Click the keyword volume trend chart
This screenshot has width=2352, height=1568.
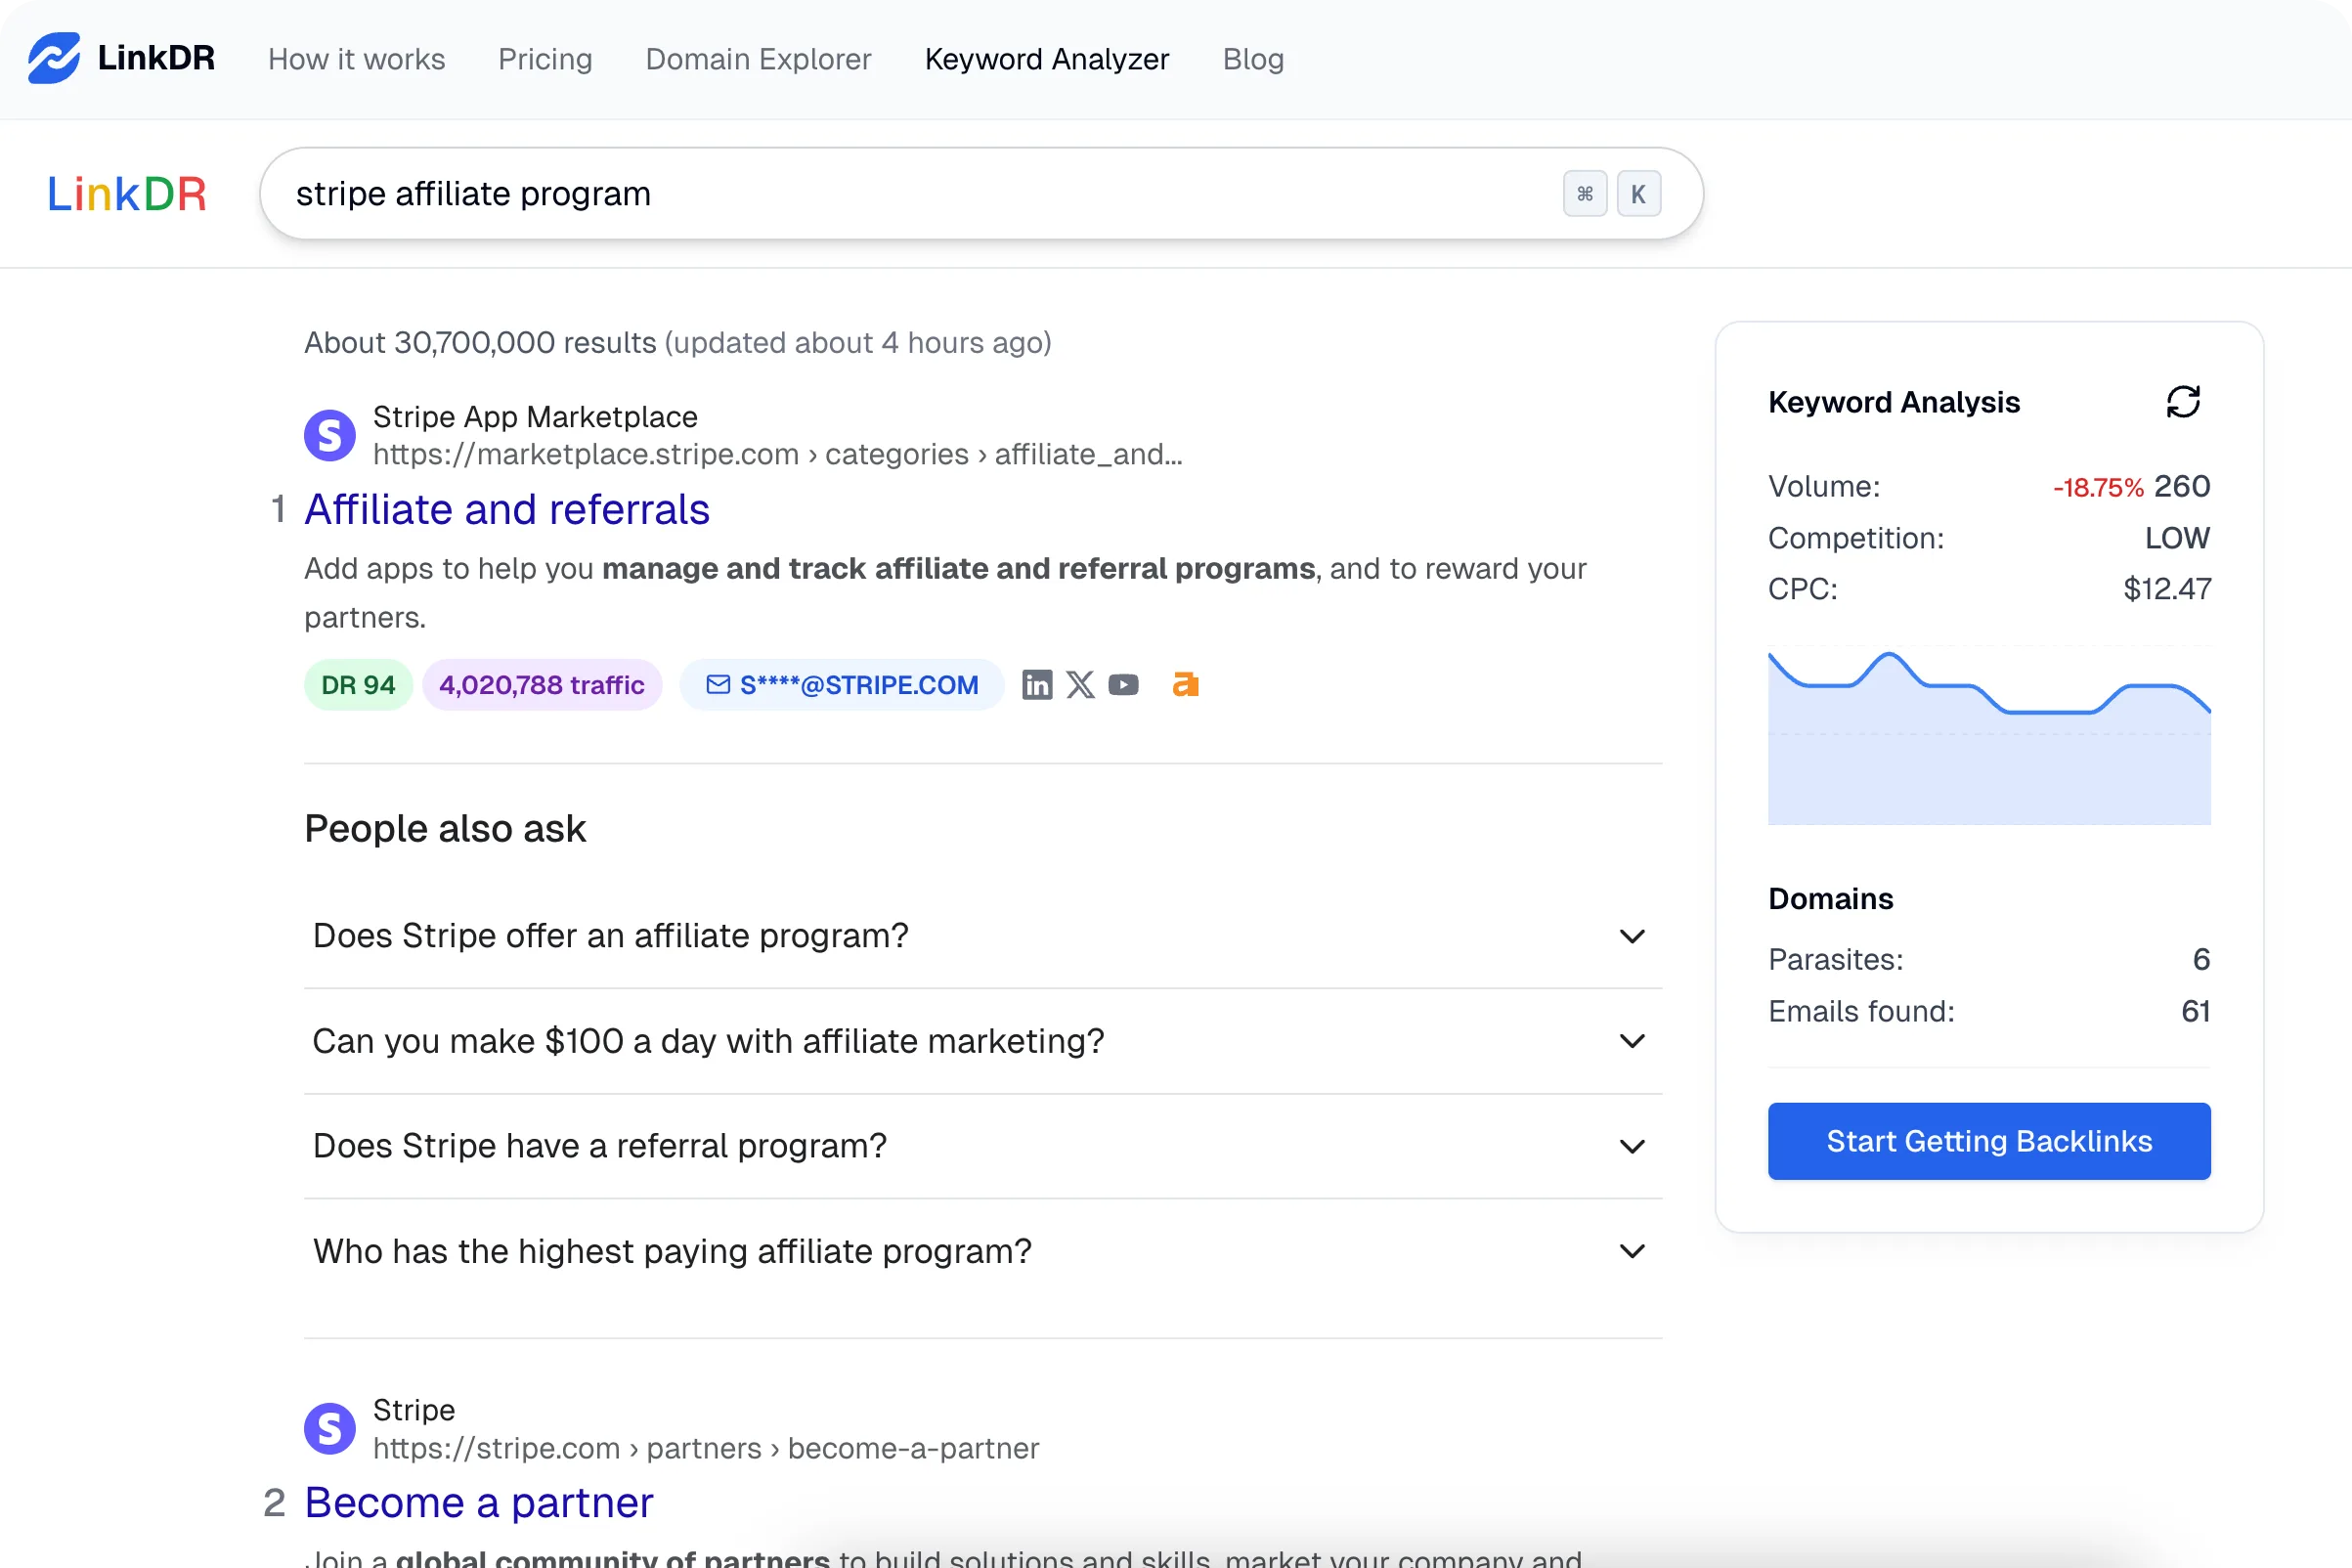(x=1989, y=736)
